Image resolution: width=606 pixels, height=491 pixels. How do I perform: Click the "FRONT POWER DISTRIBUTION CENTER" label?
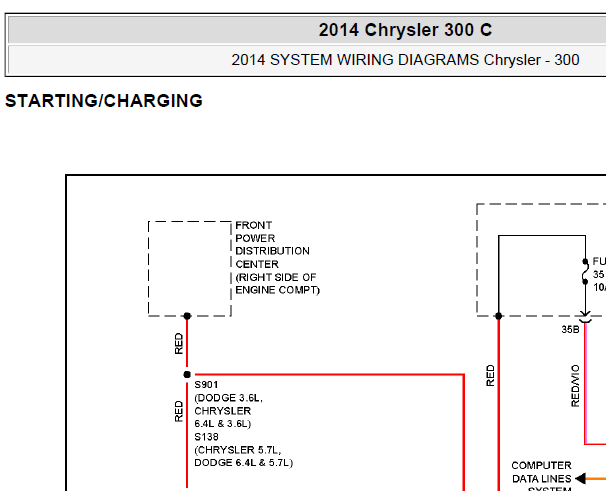[x=272, y=244]
